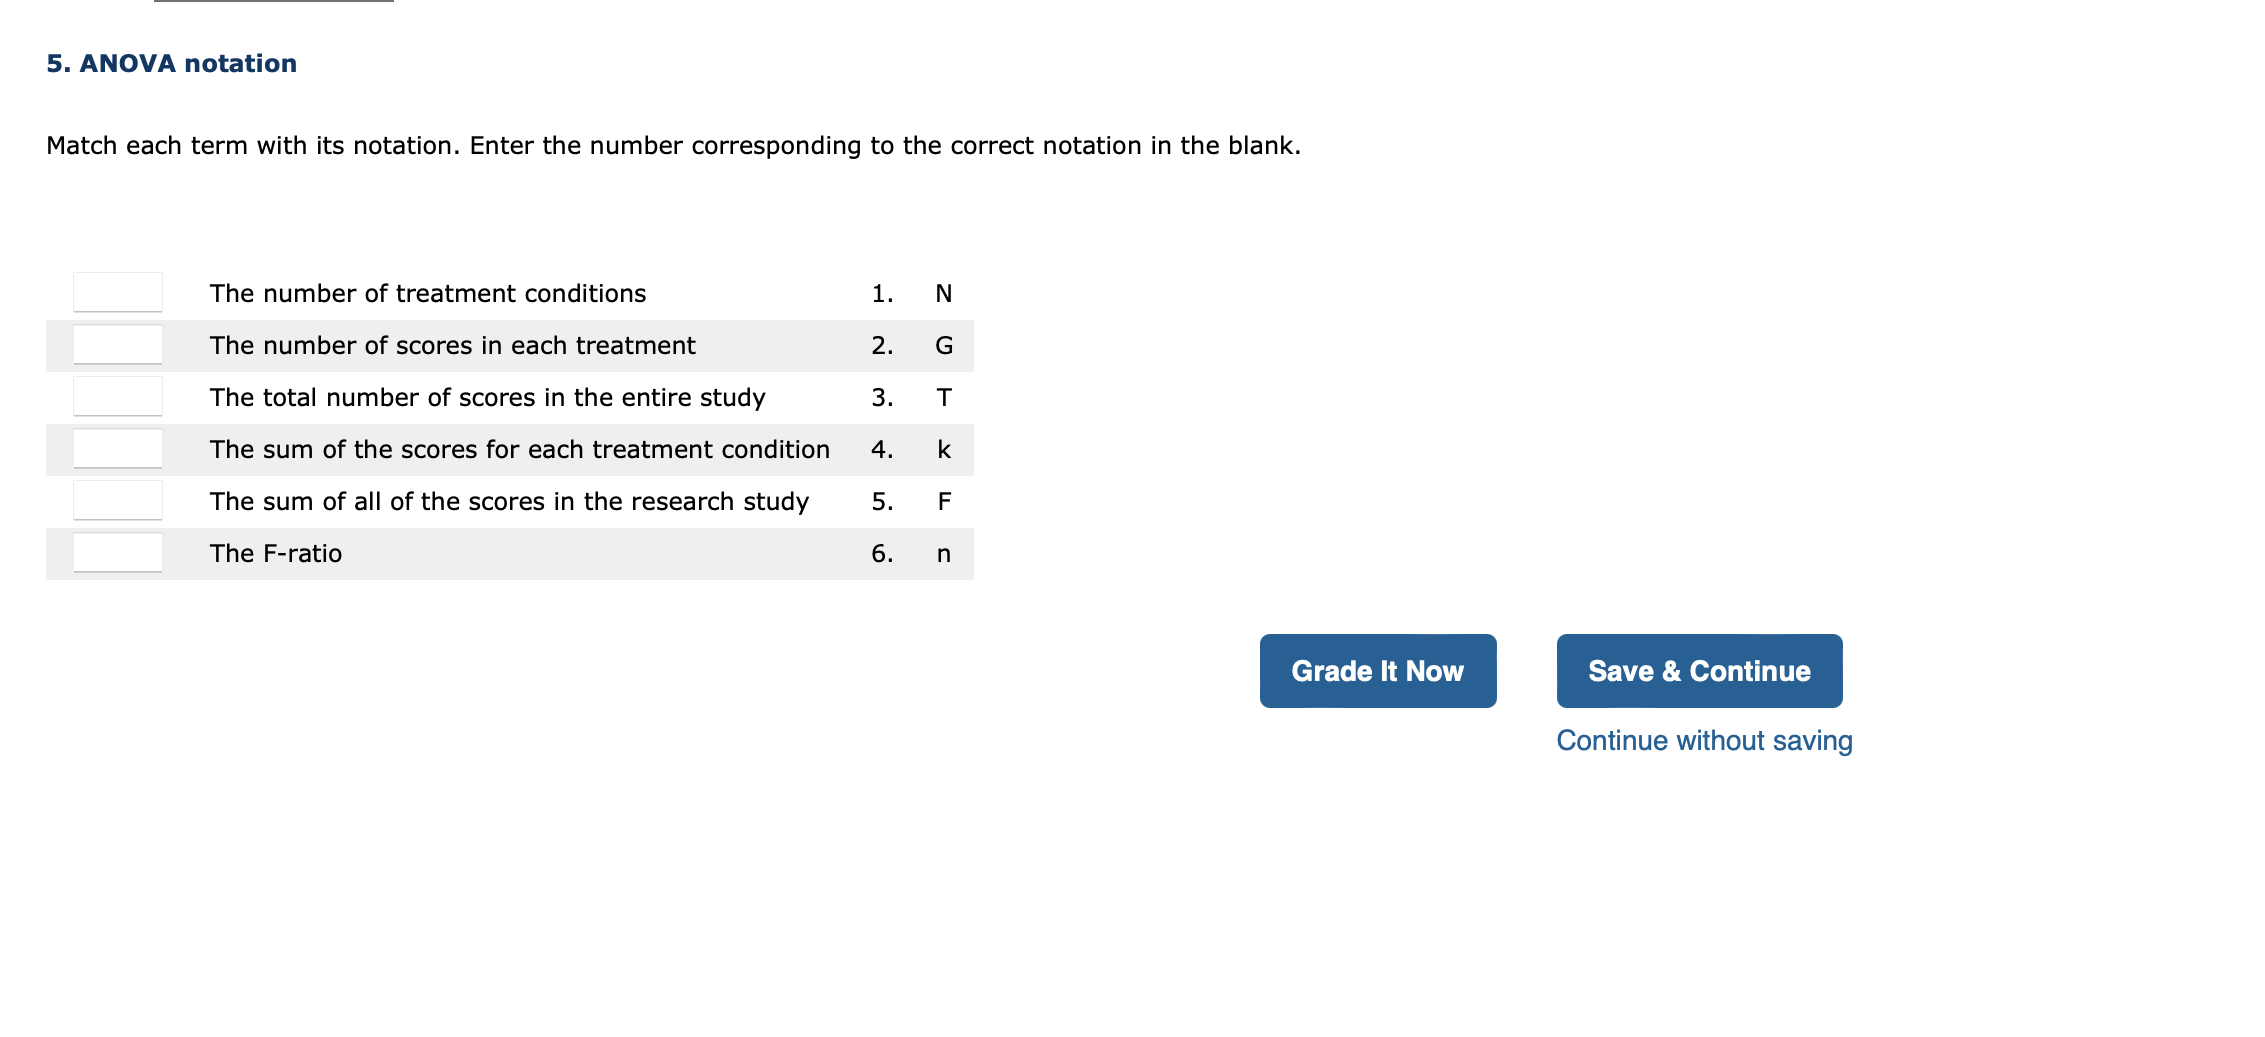2265x1037 pixels.
Task: Select the notation option '2. G'
Action: (910, 345)
